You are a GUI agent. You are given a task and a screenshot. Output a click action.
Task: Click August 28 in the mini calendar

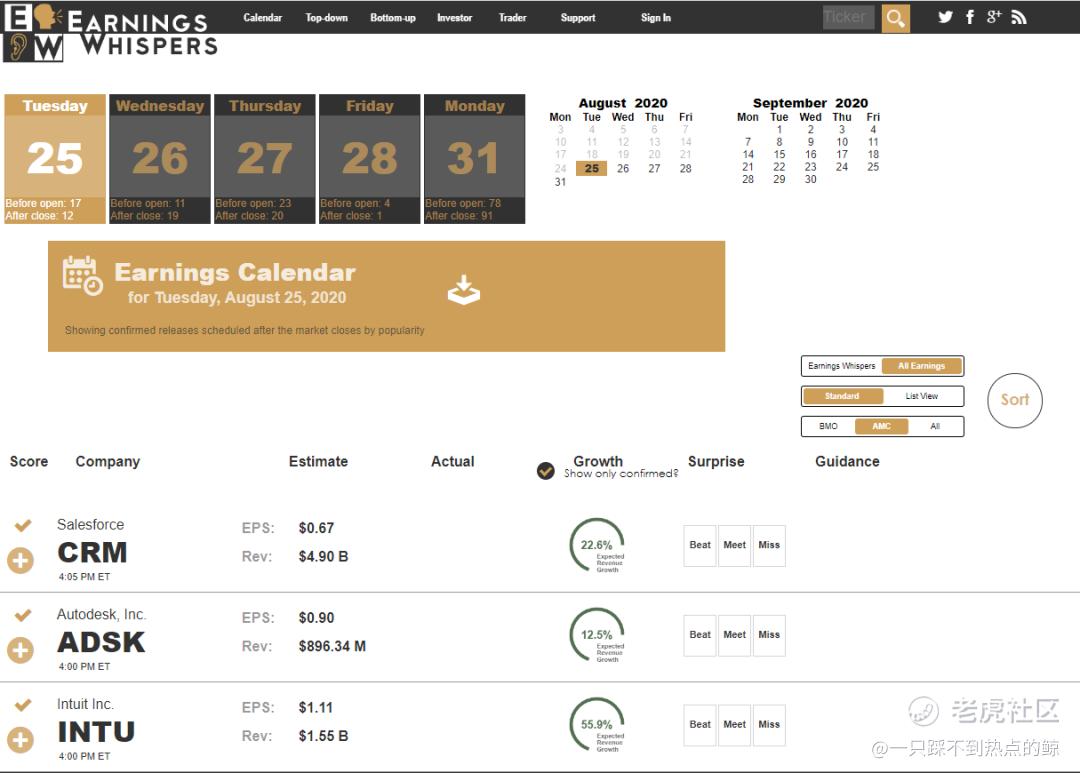pos(685,168)
